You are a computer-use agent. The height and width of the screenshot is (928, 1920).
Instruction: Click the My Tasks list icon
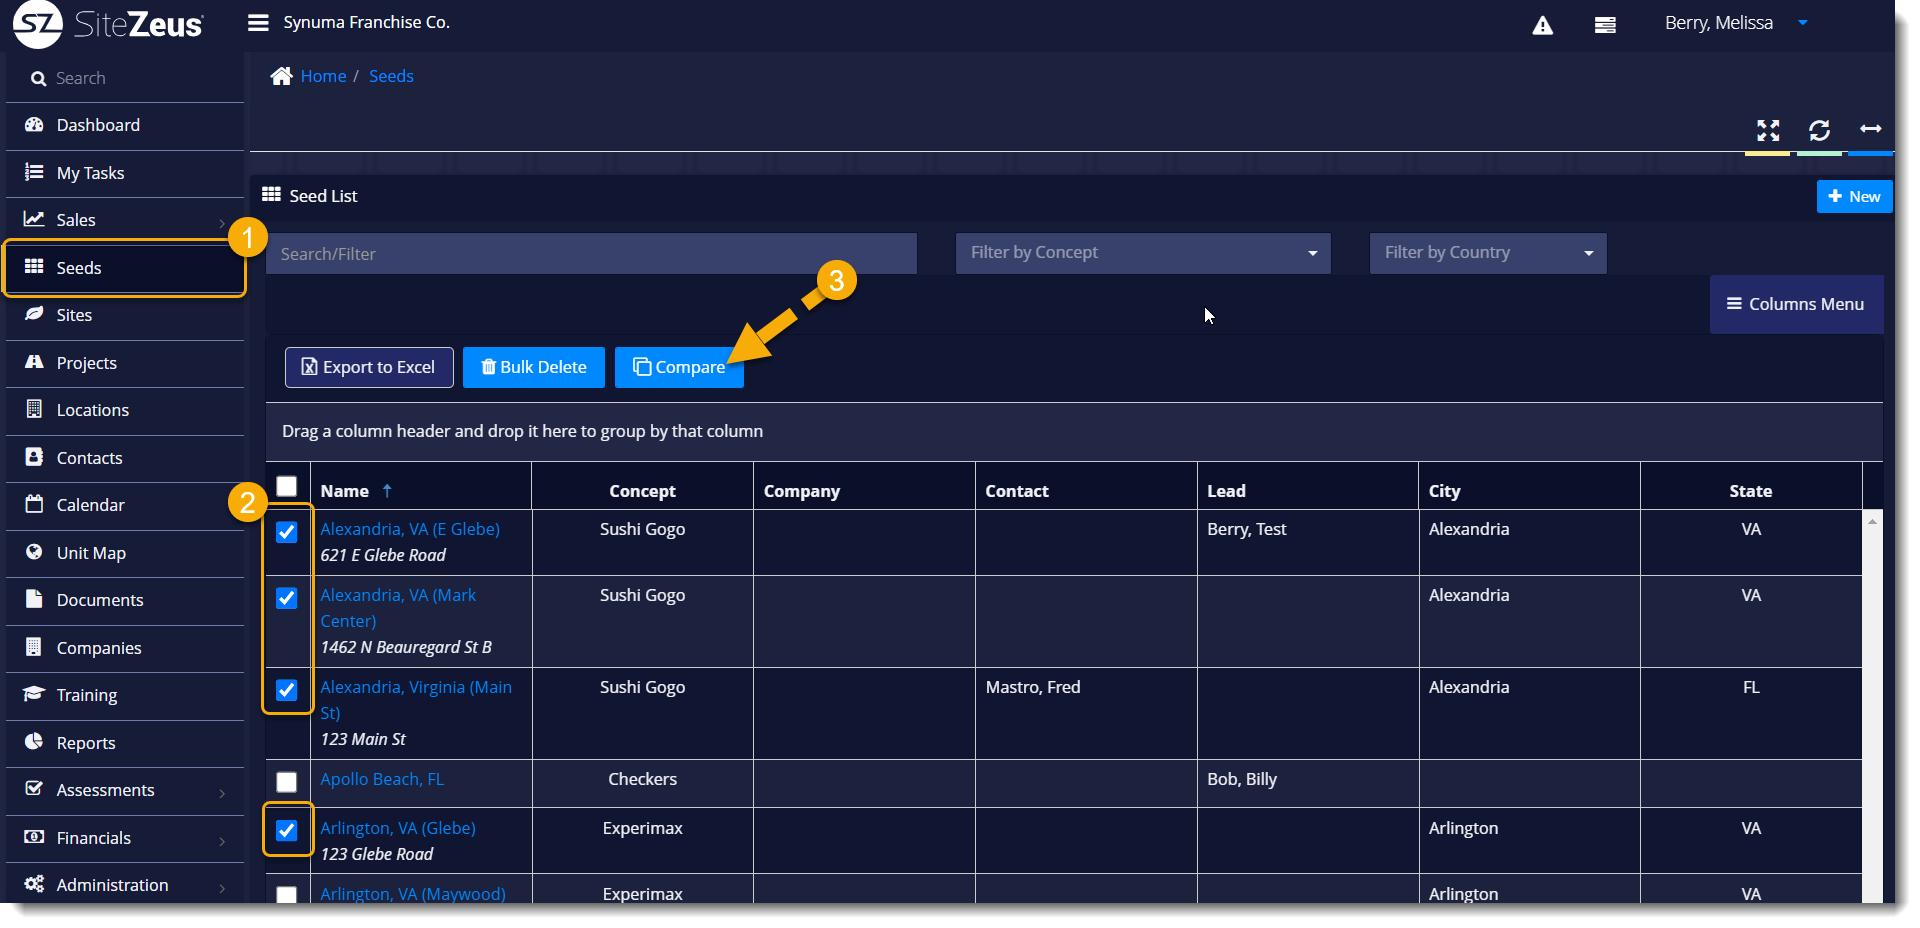click(x=34, y=172)
